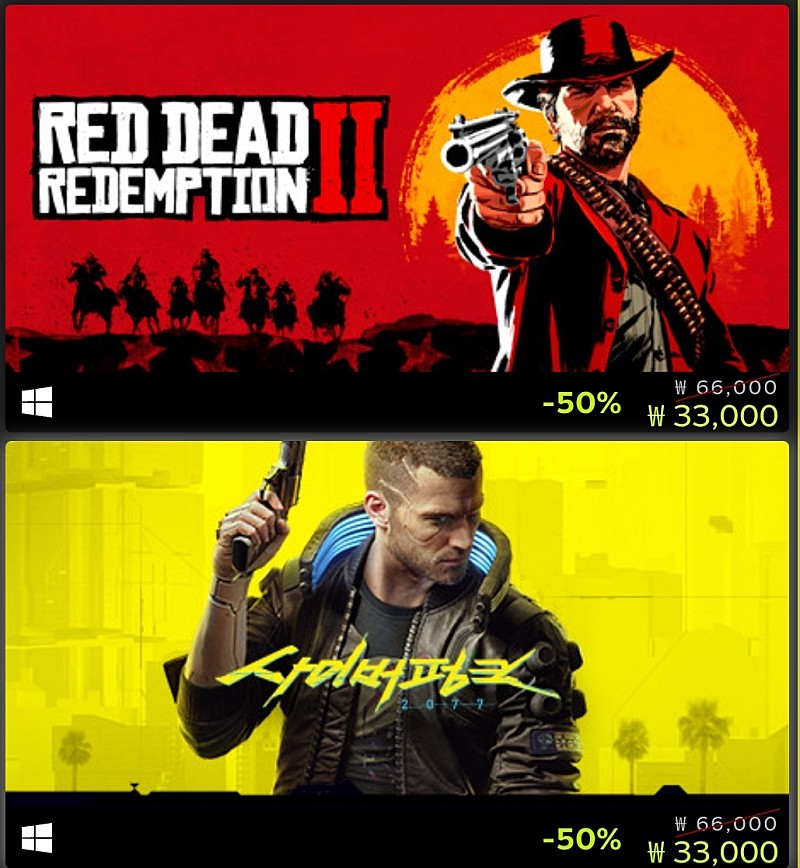Click the Windows icon under Red Dead Redemption II
Screen dimensions: 800x868
(37, 402)
